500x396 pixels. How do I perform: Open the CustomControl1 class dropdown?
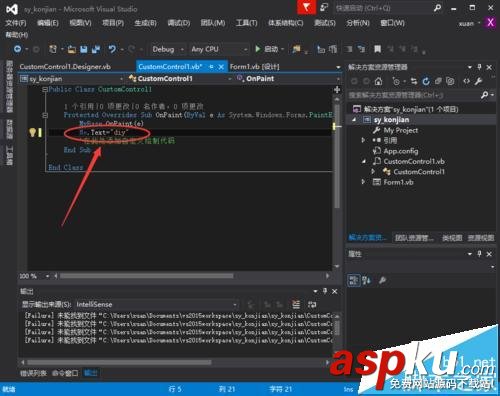coord(180,79)
